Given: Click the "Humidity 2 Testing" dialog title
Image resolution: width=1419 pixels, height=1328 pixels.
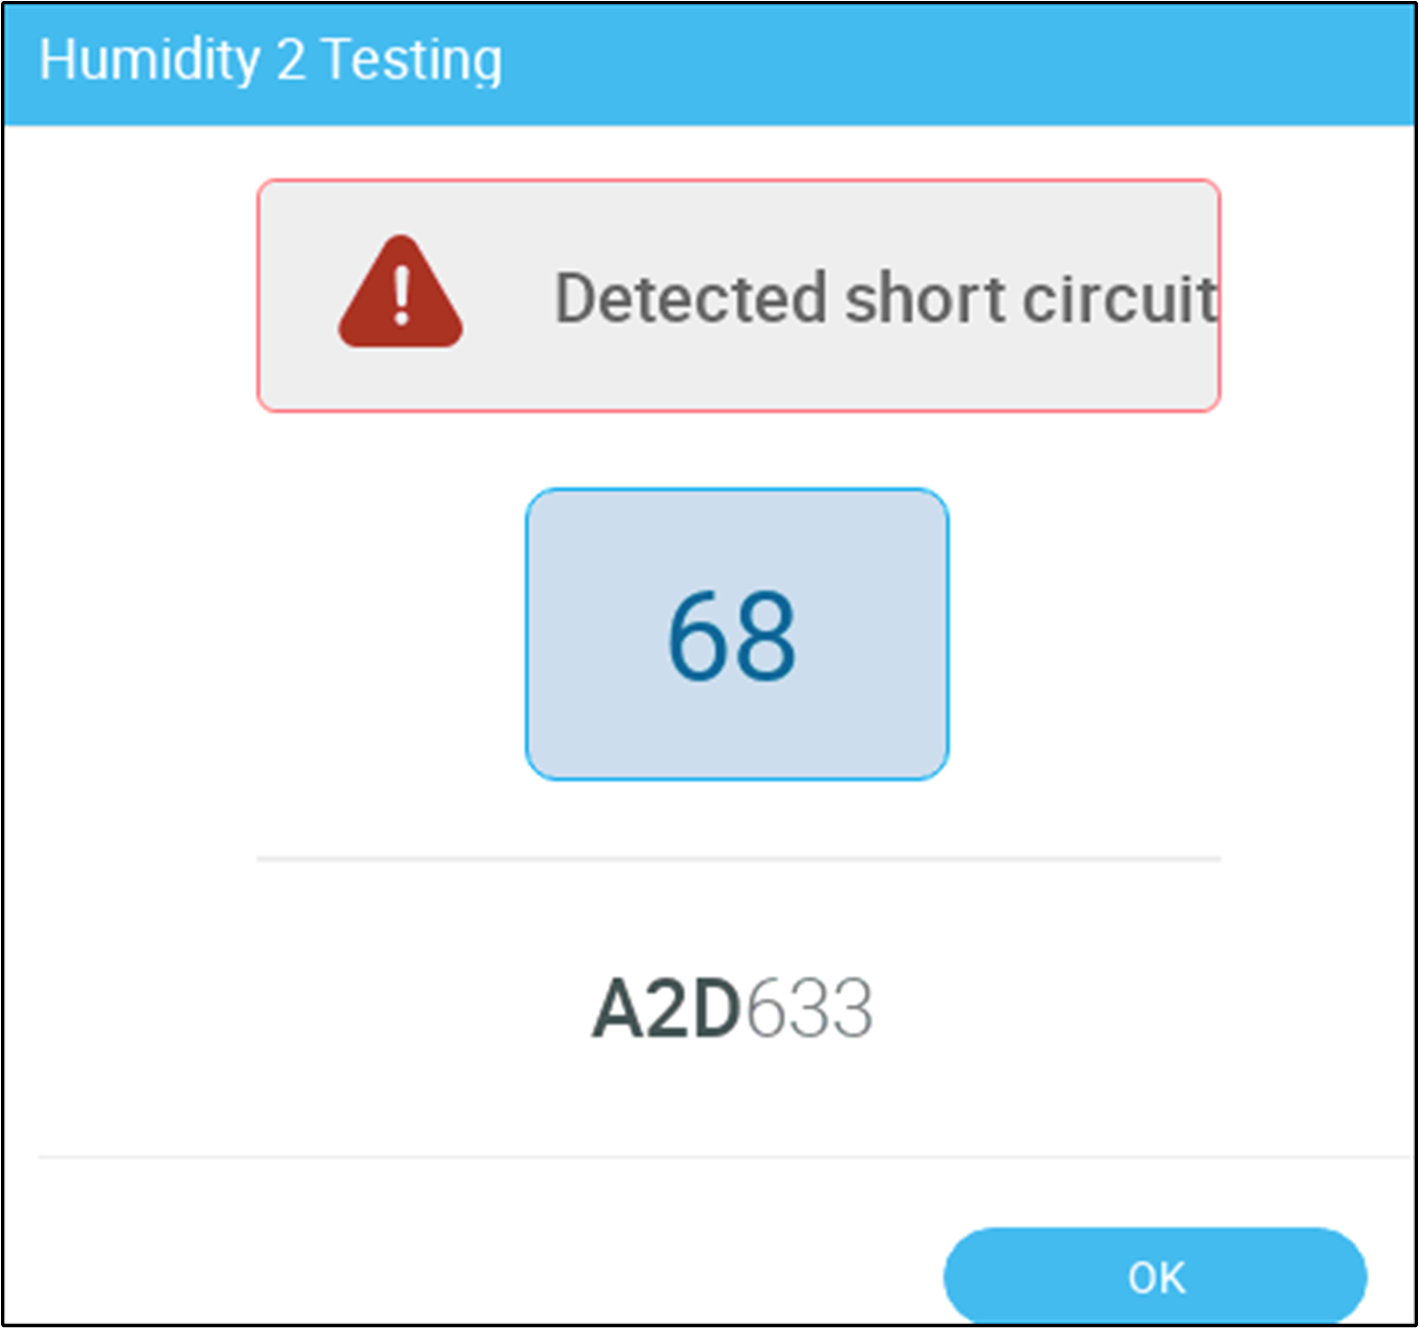Looking at the screenshot, I should click(x=270, y=60).
